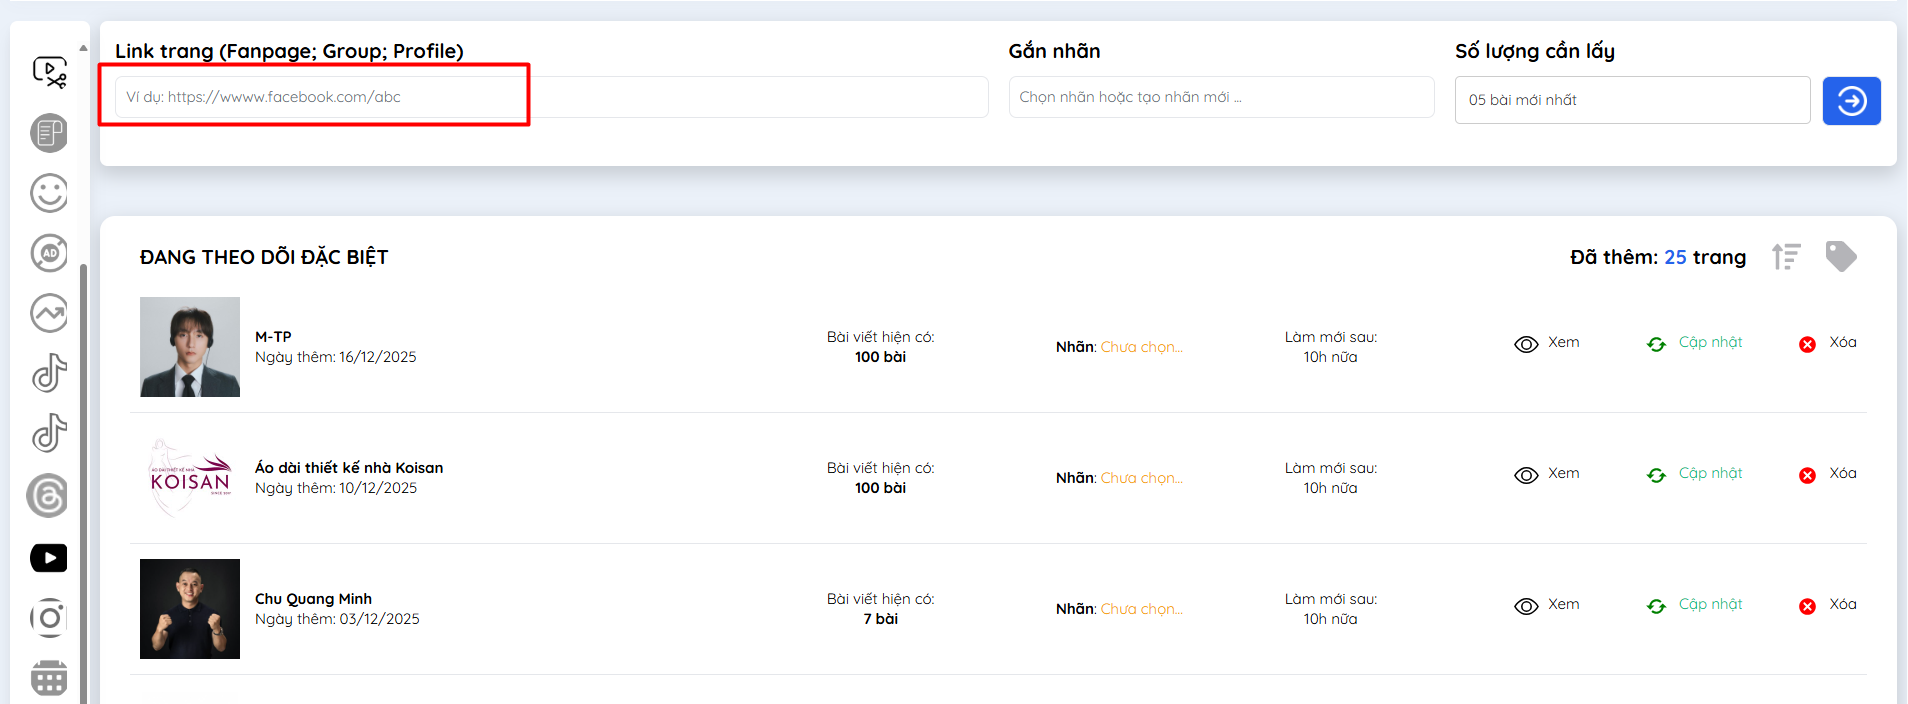Click the eye icon for Koisan page
This screenshot has height=704, width=1908.
[x=1526, y=475]
